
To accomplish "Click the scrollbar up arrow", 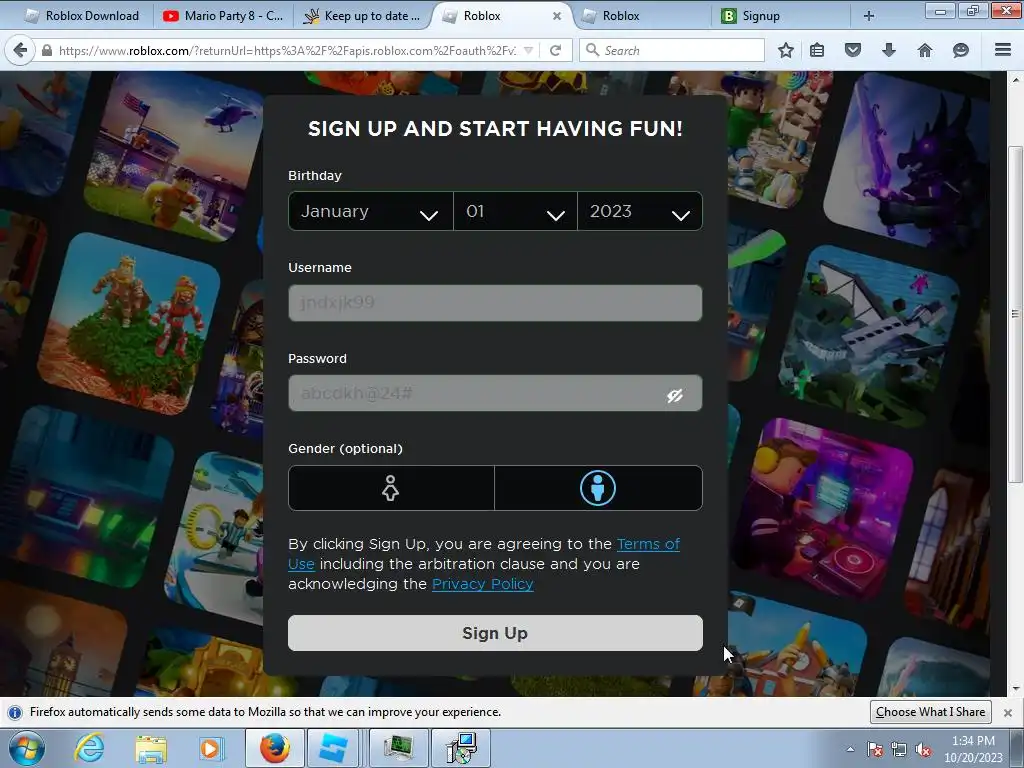I will tap(1016, 80).
